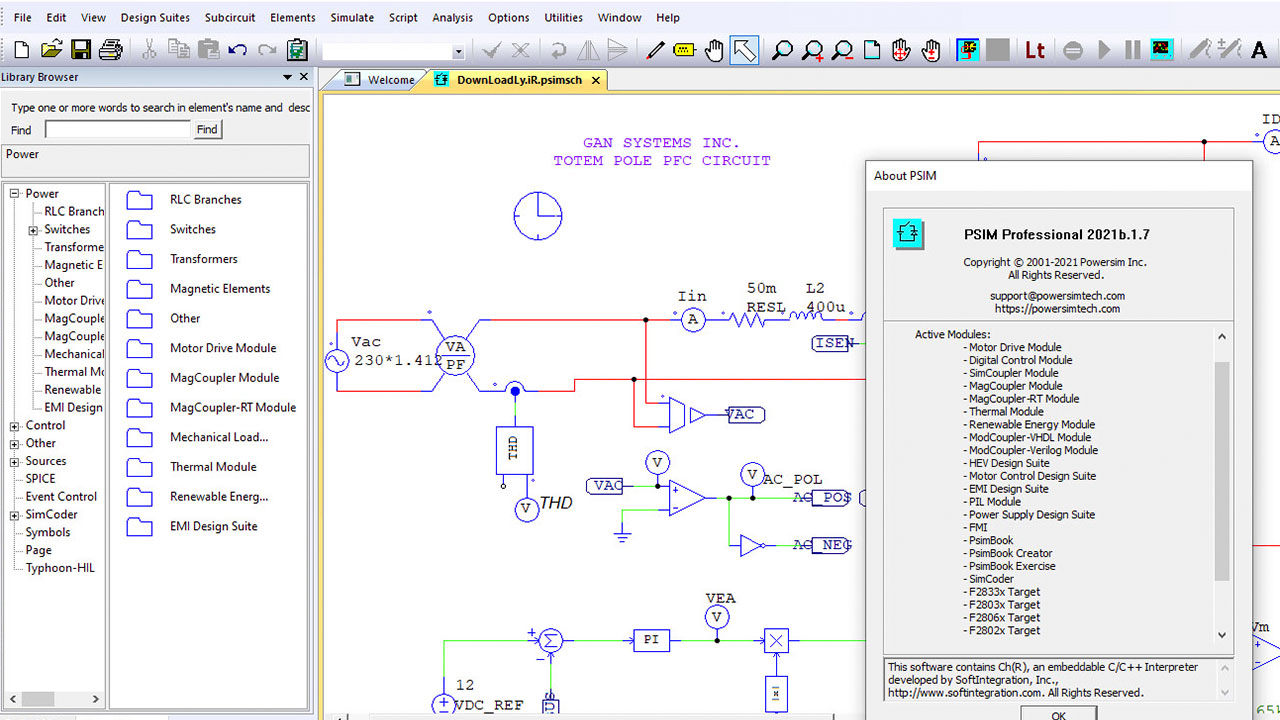The image size is (1280, 720).
Task: Open the LTspice 'Lt' toolbar icon
Action: click(x=1035, y=50)
